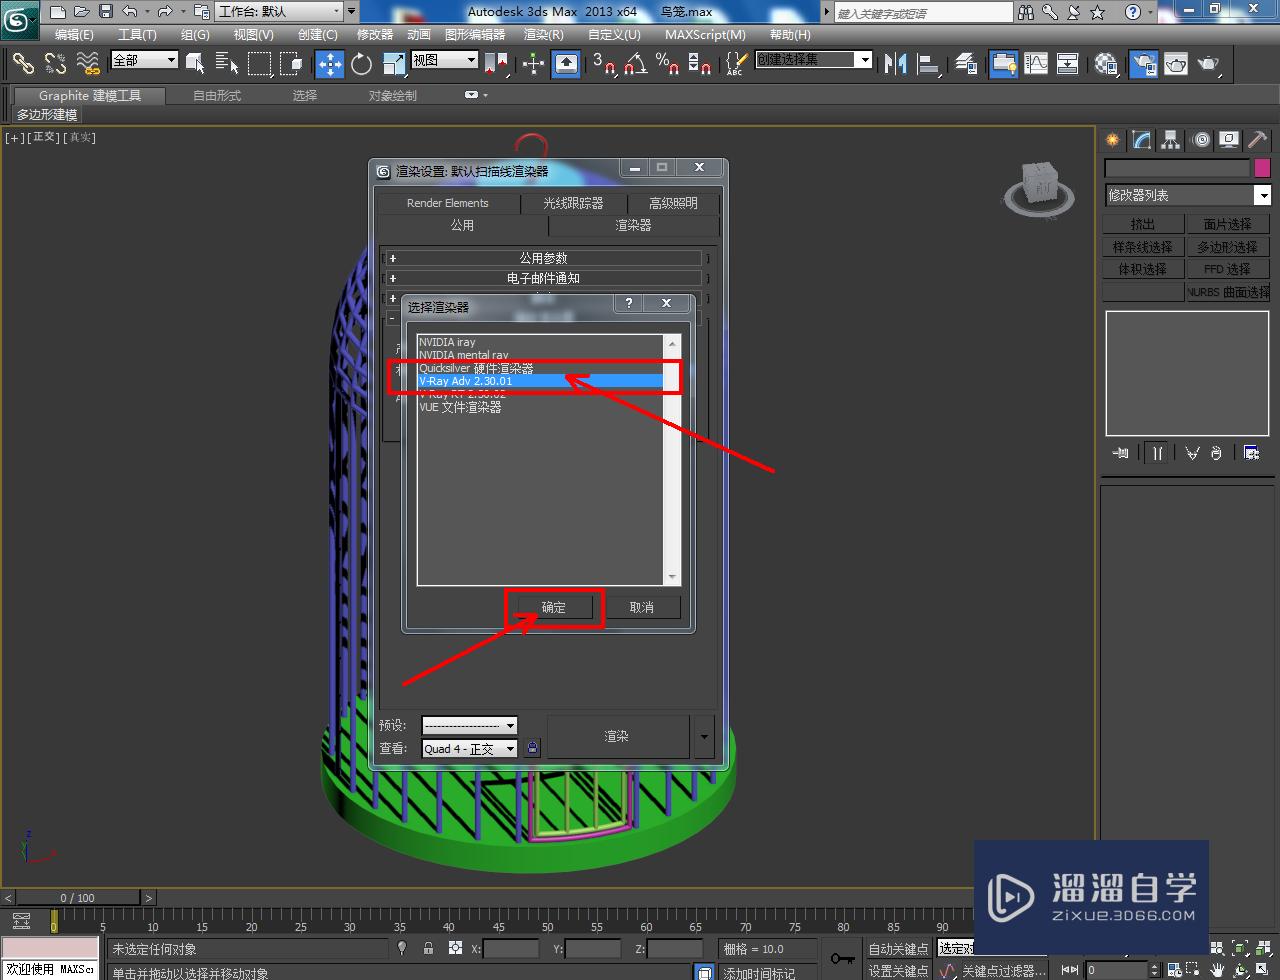The height and width of the screenshot is (980, 1280).
Task: Toggle Angle Snap button
Action: coord(636,64)
